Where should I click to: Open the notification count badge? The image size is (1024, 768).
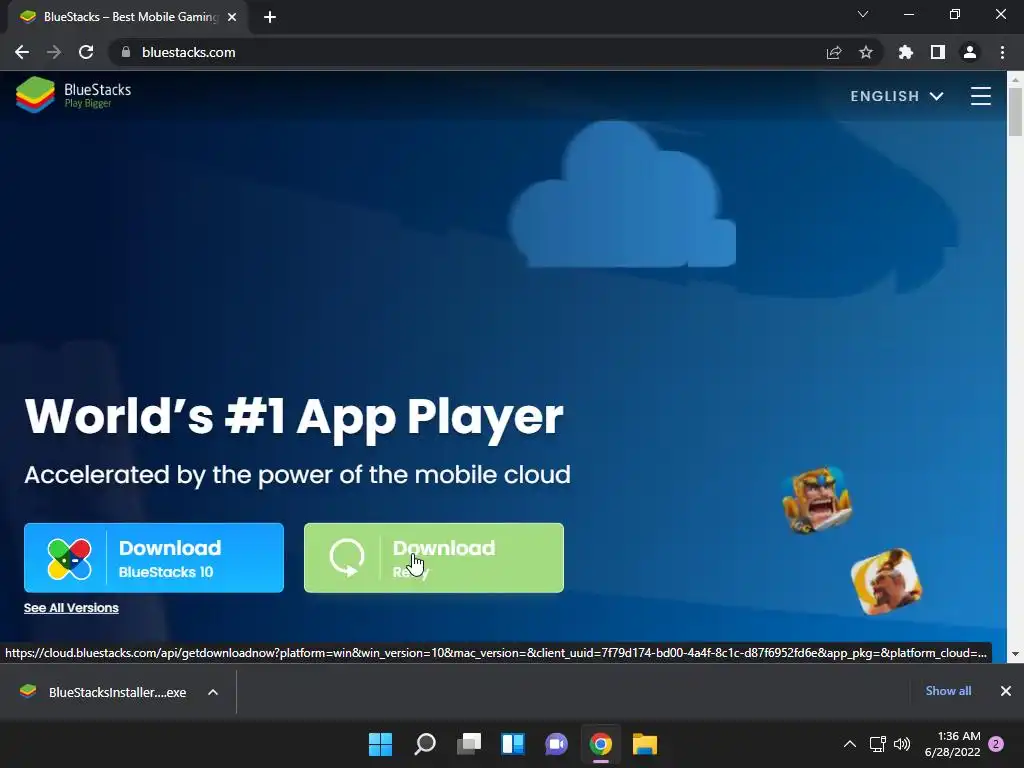coord(996,744)
